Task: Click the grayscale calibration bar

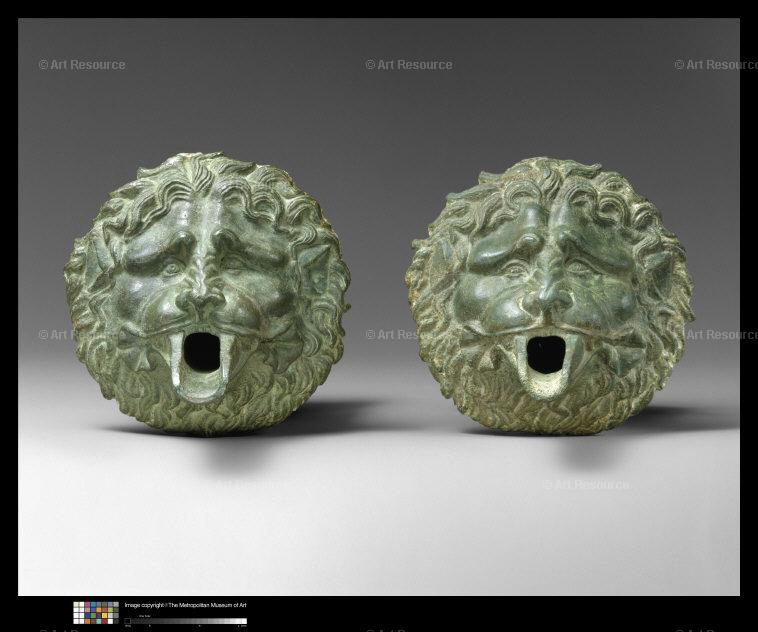Action: (x=186, y=621)
